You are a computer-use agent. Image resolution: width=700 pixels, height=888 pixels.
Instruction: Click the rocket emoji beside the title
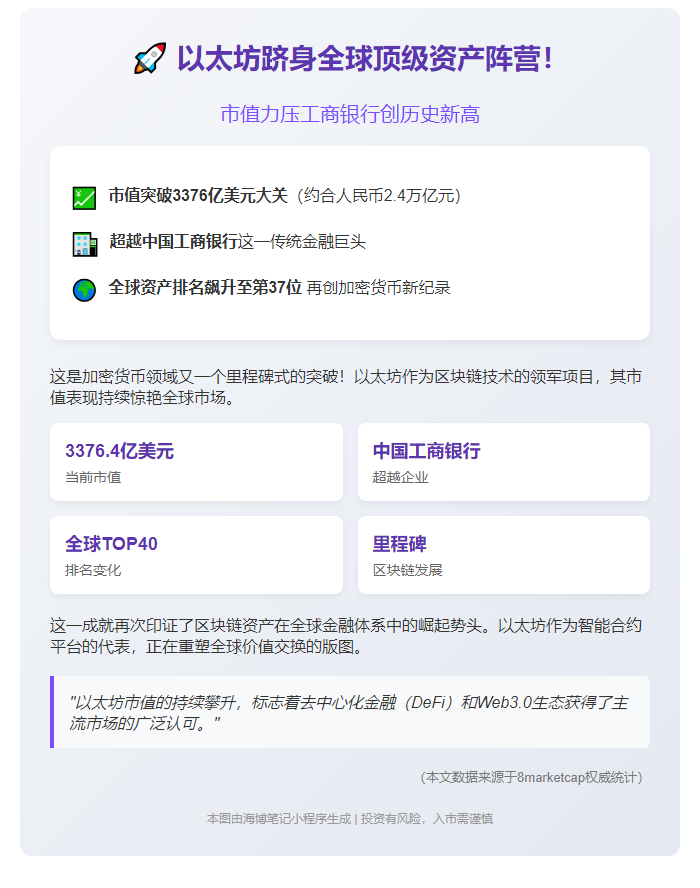150,58
